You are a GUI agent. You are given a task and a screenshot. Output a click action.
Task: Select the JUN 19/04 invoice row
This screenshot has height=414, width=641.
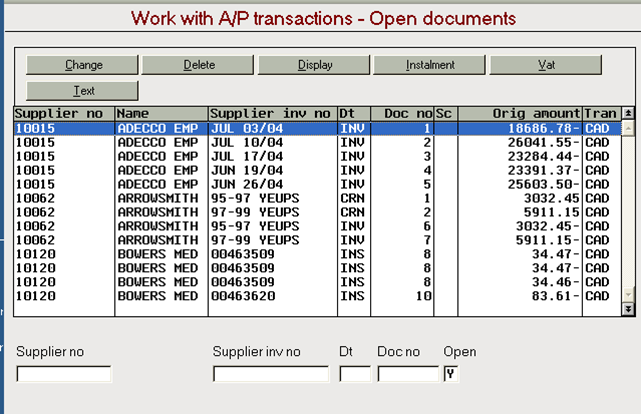tap(318, 170)
